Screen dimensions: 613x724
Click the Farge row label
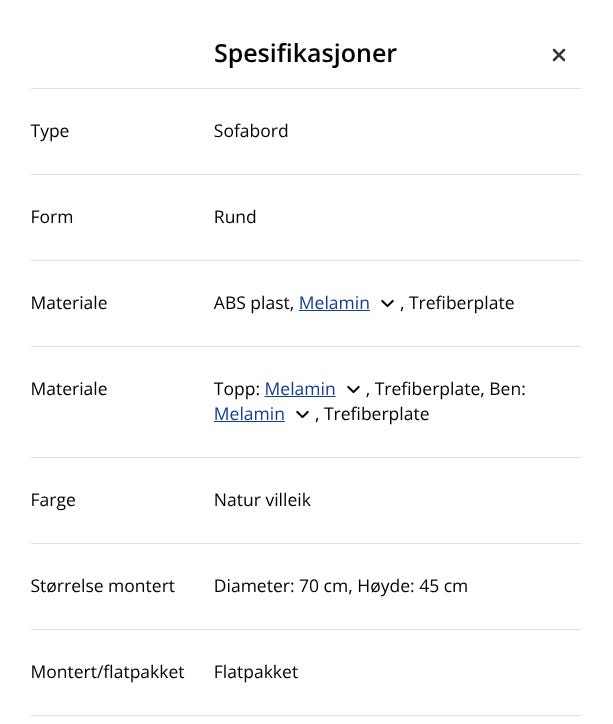coord(53,500)
